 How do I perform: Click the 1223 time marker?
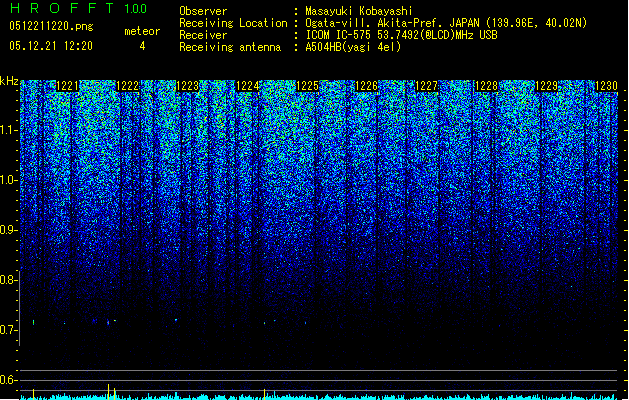point(187,86)
